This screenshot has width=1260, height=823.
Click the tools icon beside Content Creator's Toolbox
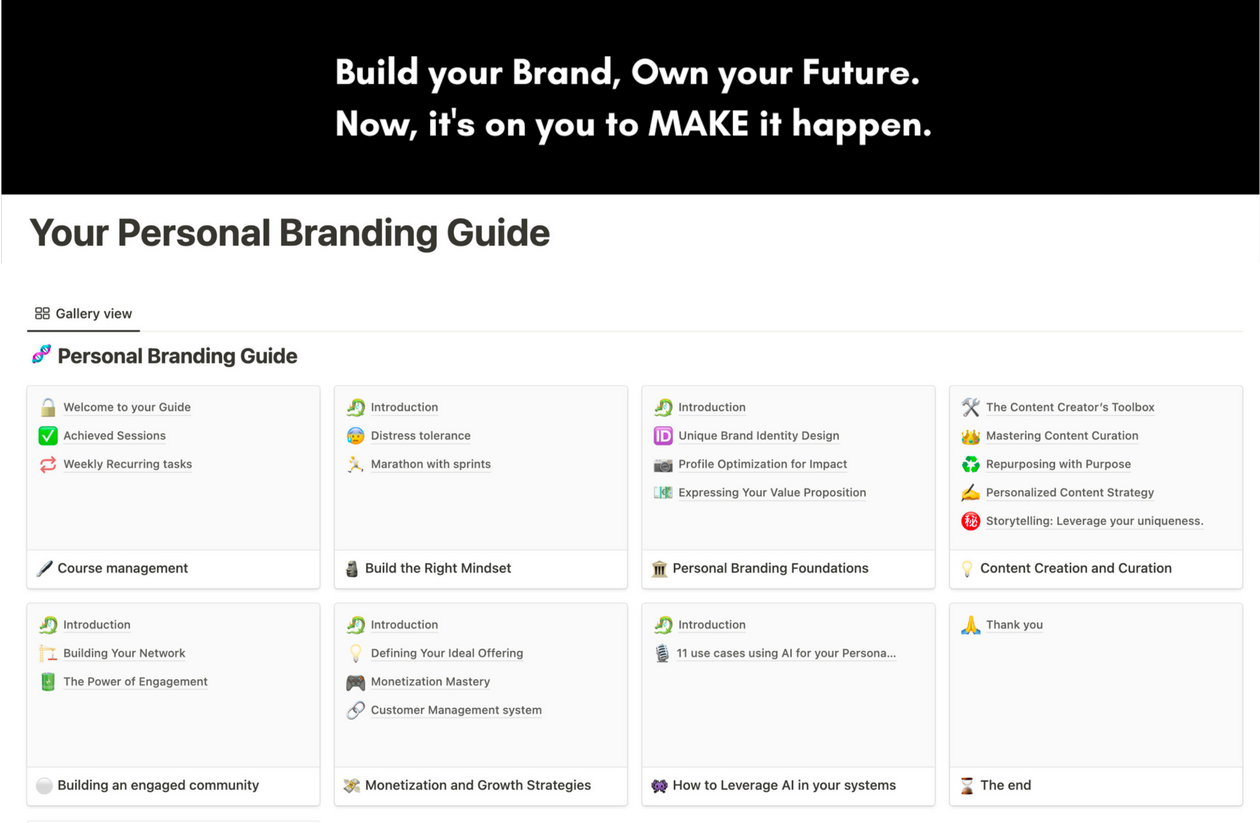970,407
